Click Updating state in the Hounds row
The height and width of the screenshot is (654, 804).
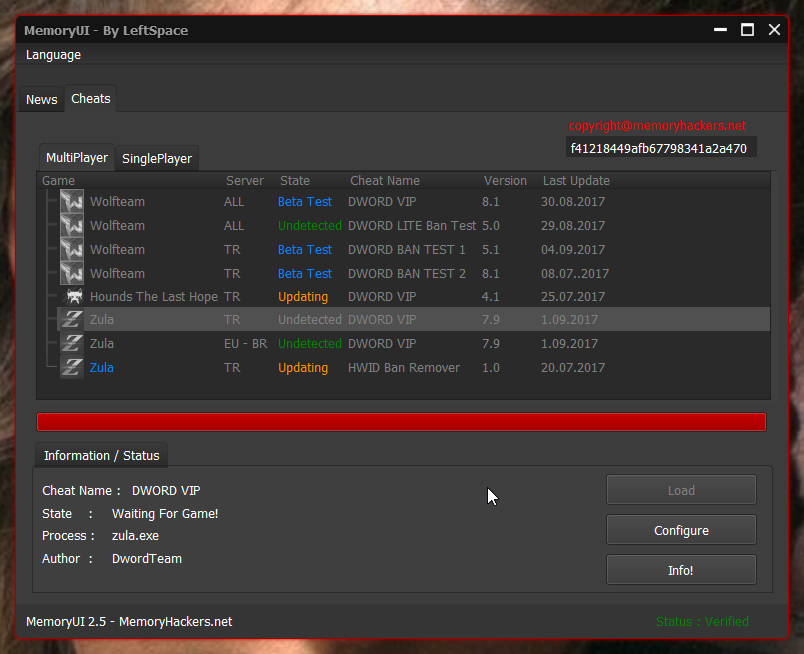click(x=303, y=296)
